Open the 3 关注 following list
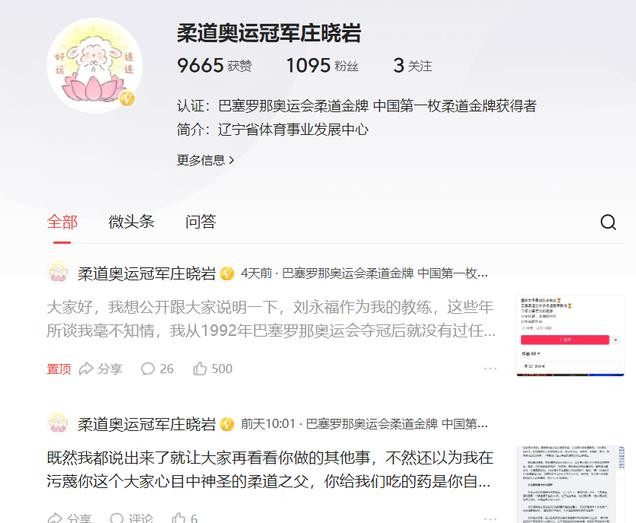This screenshot has width=636, height=523. [413, 65]
